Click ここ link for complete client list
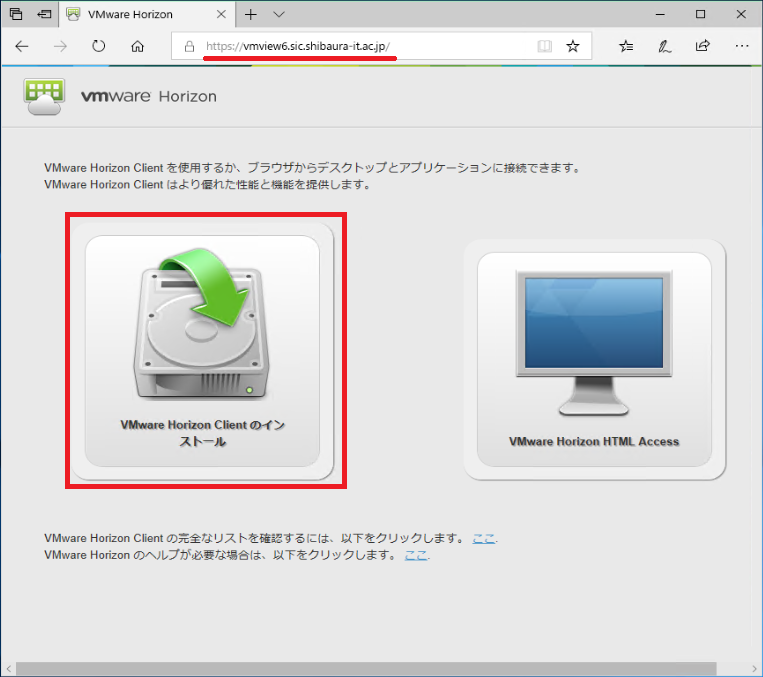 pos(484,538)
